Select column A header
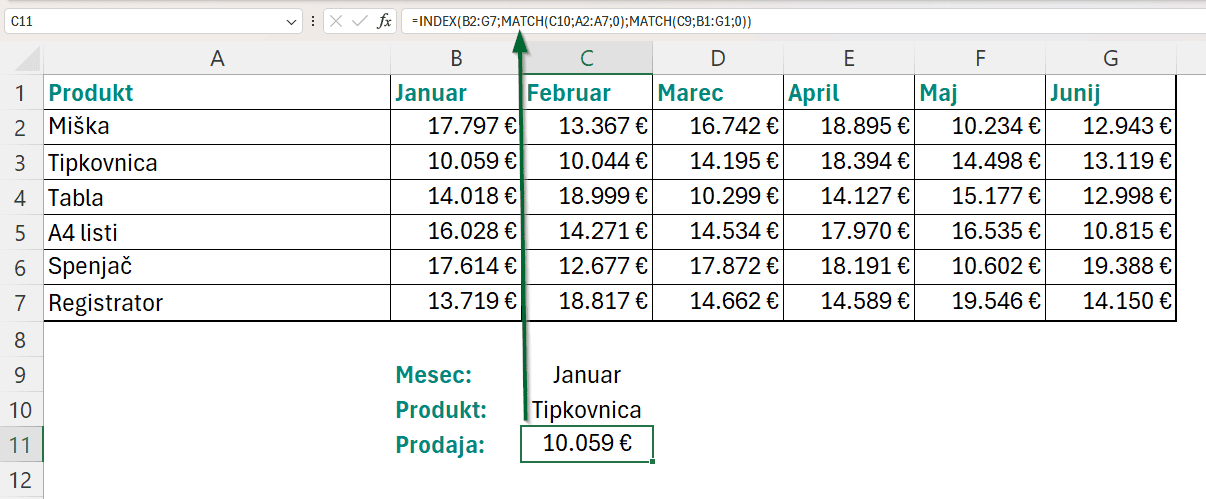Viewport: 1206px width, 499px height. [x=216, y=59]
